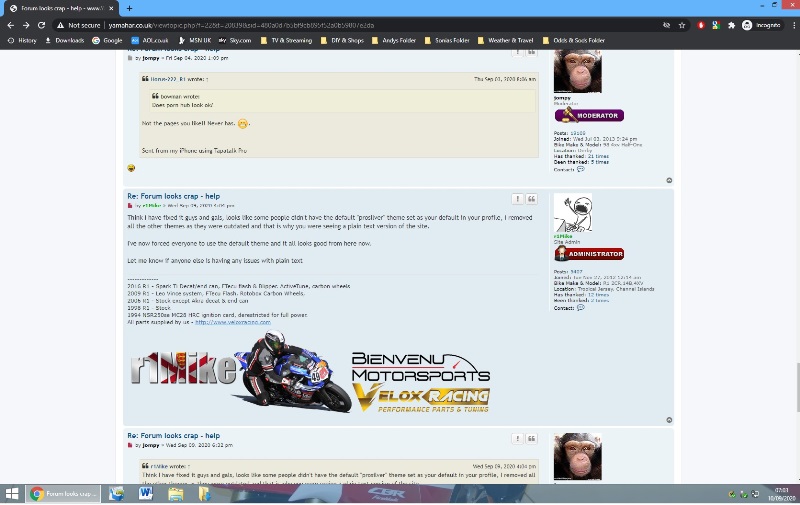Select the Forum looks crap - help tab
Viewport: 800px width, 505px height.
click(x=61, y=8)
